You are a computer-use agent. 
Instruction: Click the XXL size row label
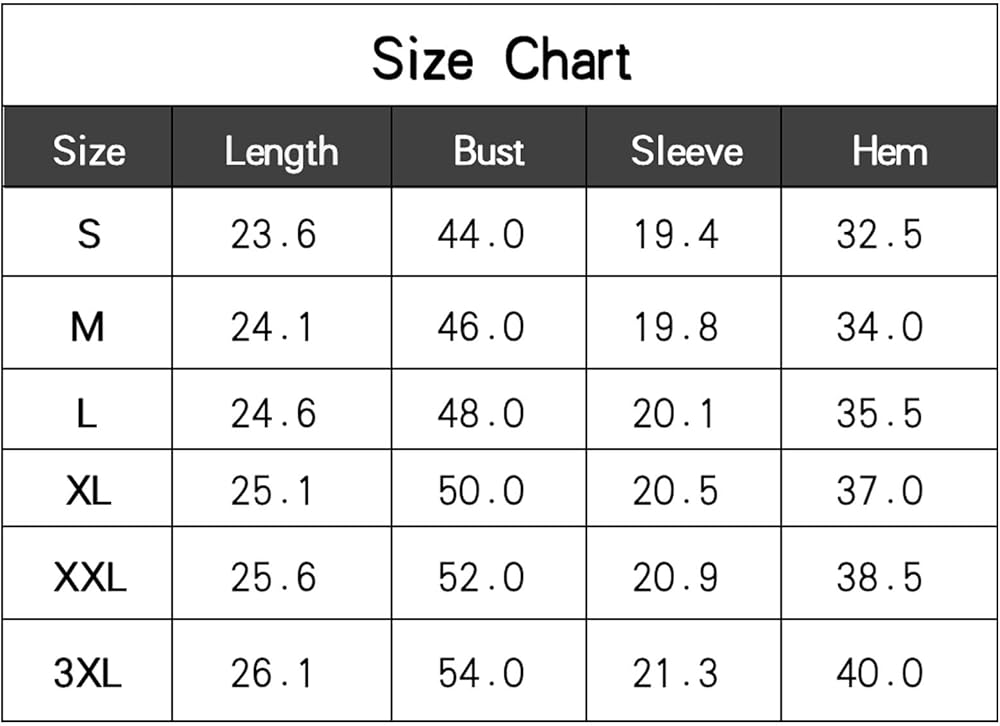coord(90,577)
